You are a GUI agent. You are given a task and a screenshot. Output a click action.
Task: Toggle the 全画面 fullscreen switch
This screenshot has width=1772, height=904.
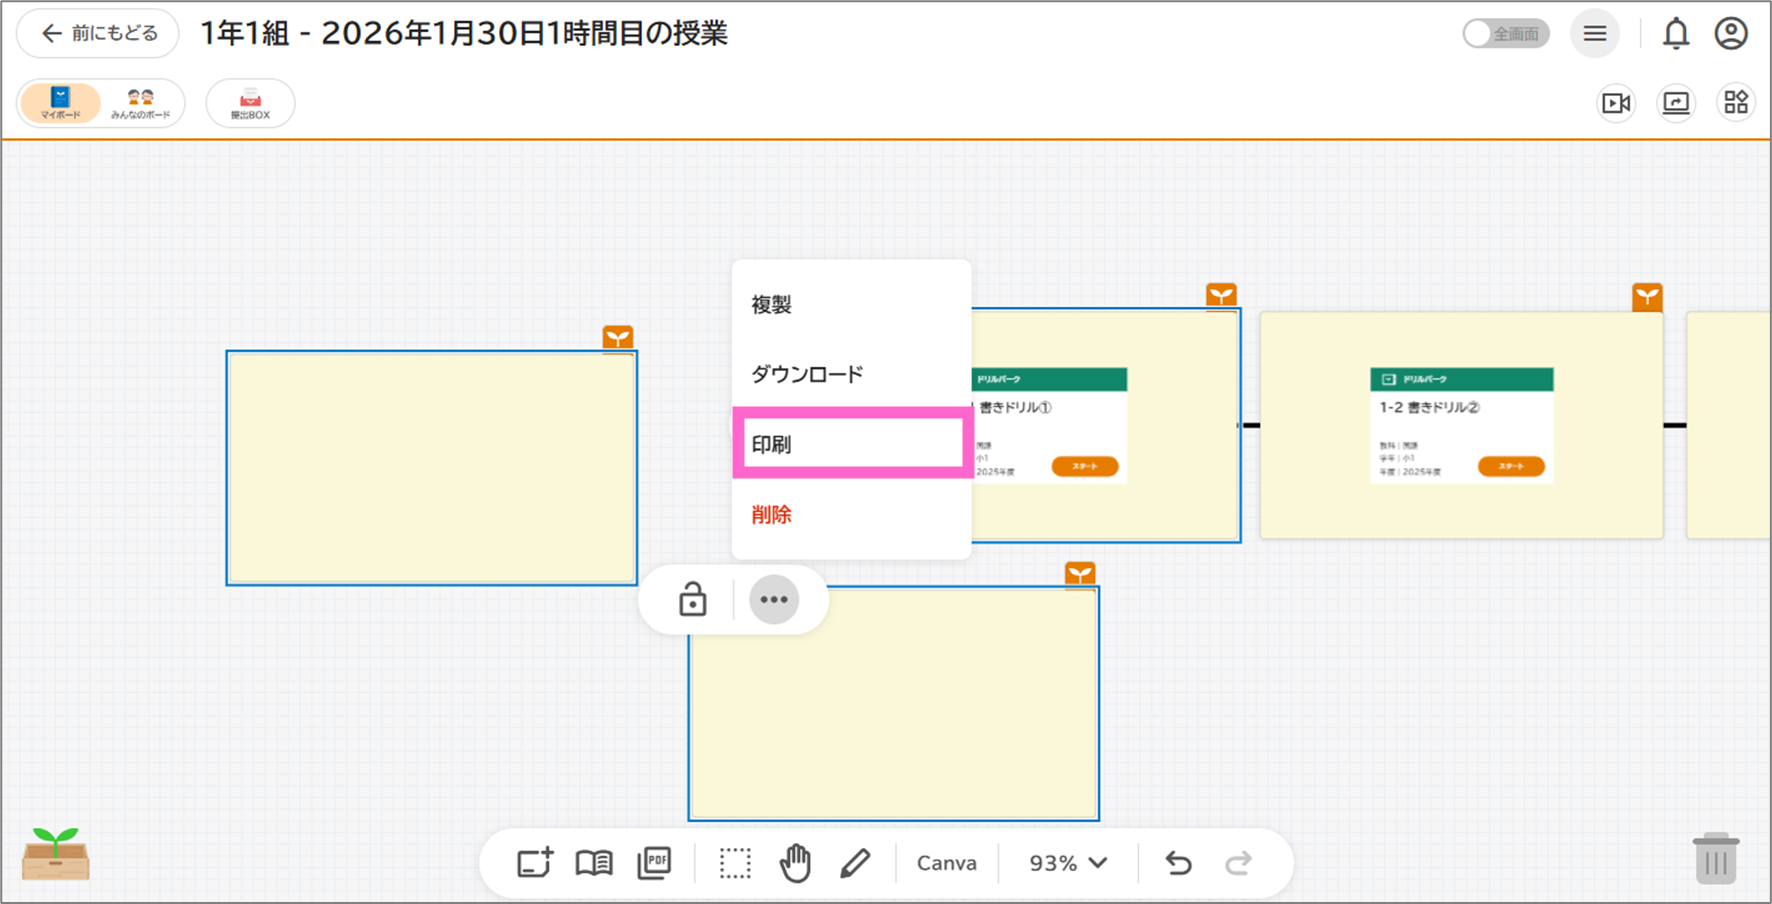(1505, 34)
